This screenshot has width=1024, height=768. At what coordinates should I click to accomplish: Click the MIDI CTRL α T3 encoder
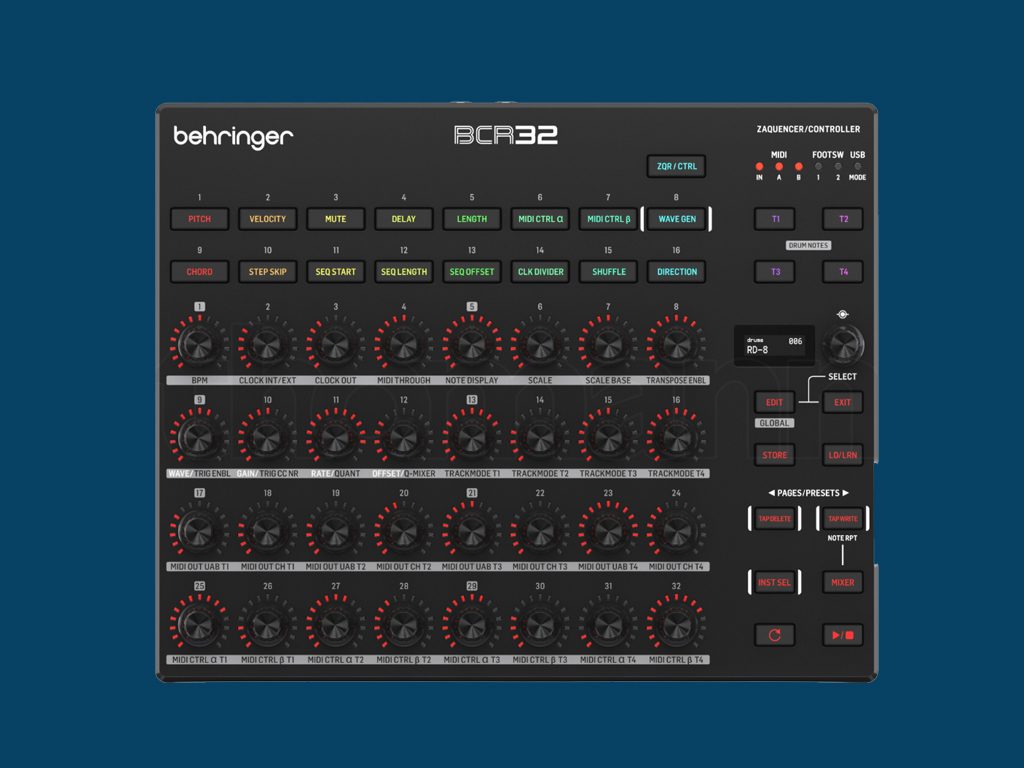click(471, 624)
